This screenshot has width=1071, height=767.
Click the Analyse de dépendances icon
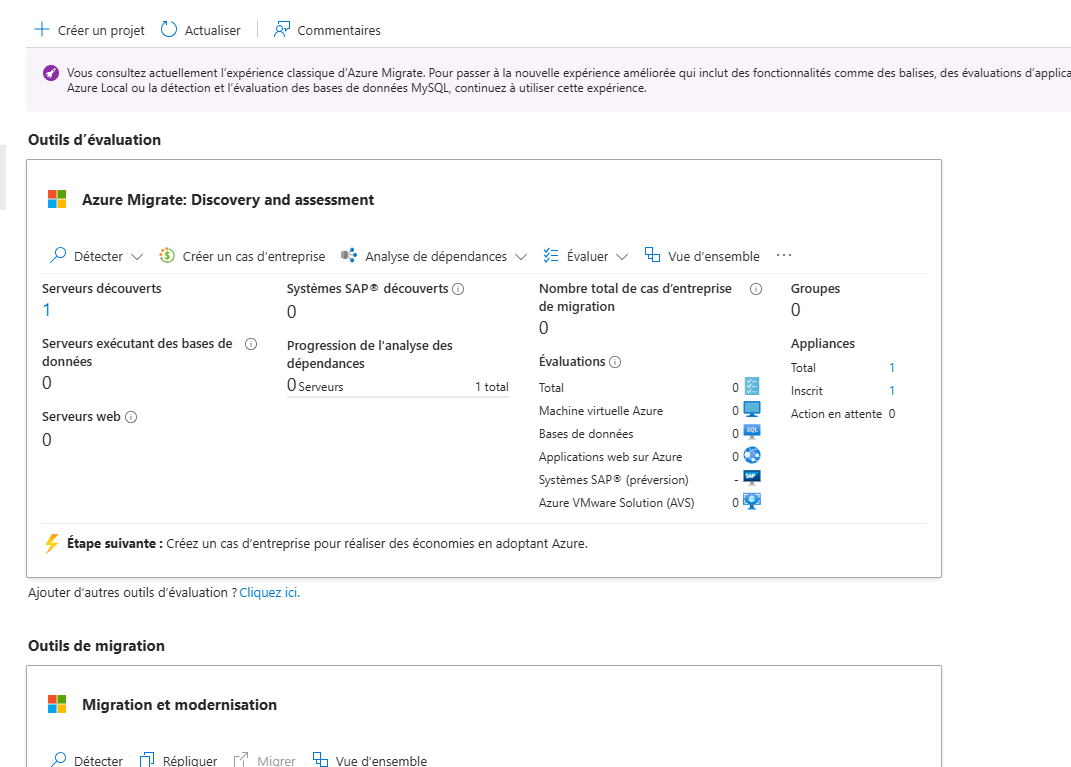point(349,255)
